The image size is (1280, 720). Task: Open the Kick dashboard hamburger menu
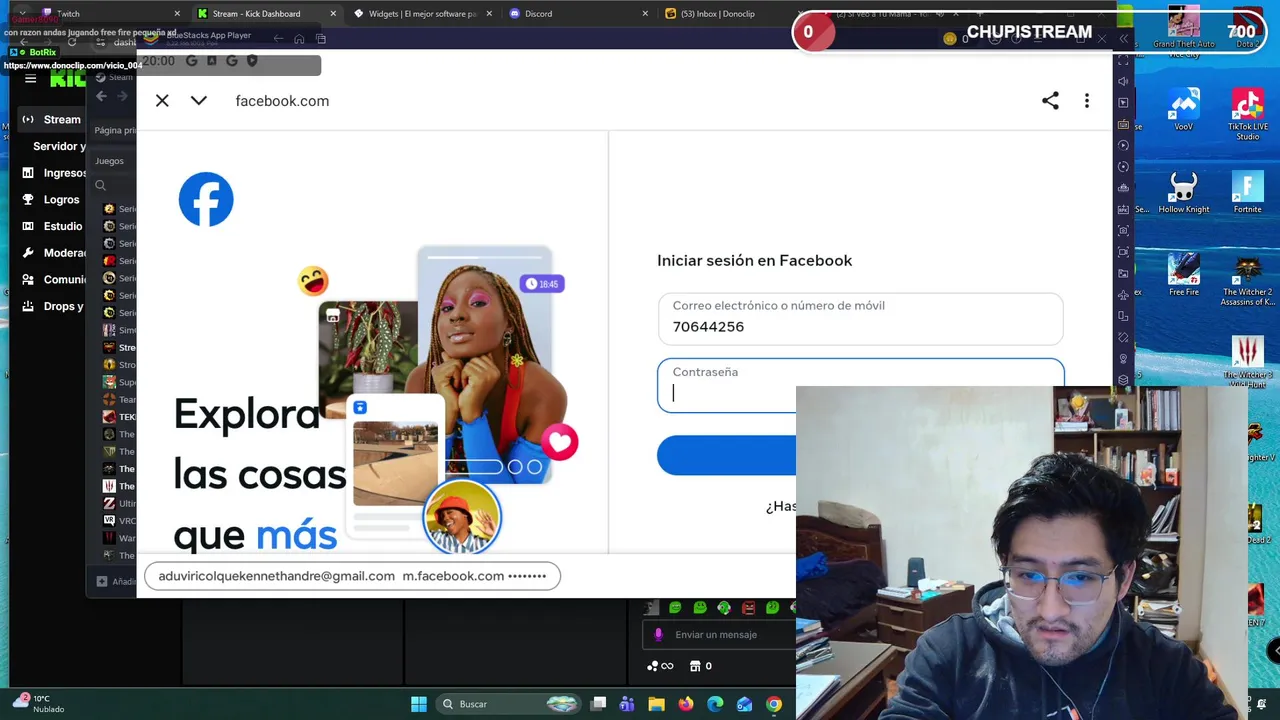click(30, 79)
